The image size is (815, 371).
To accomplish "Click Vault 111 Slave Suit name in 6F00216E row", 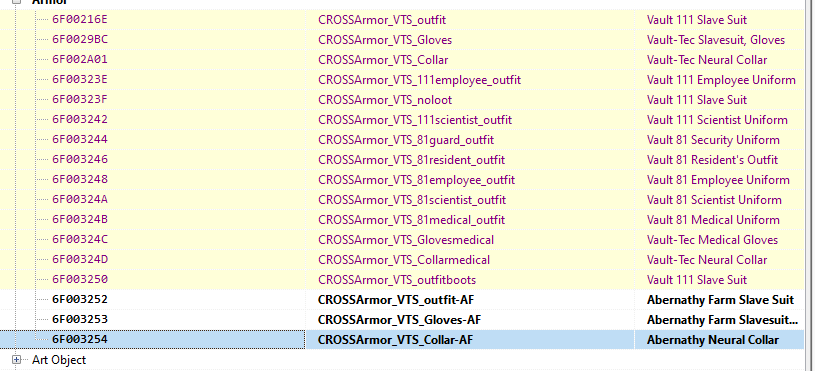I will click(696, 20).
